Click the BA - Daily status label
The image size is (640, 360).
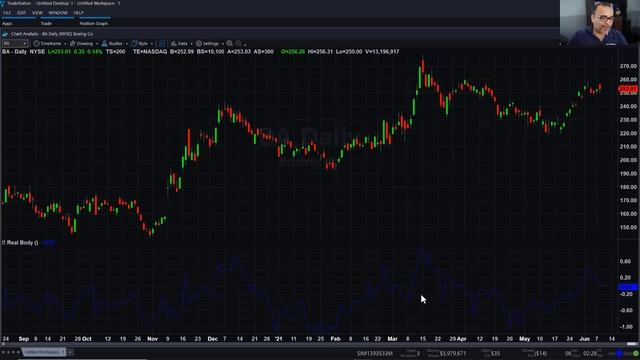tap(14, 52)
